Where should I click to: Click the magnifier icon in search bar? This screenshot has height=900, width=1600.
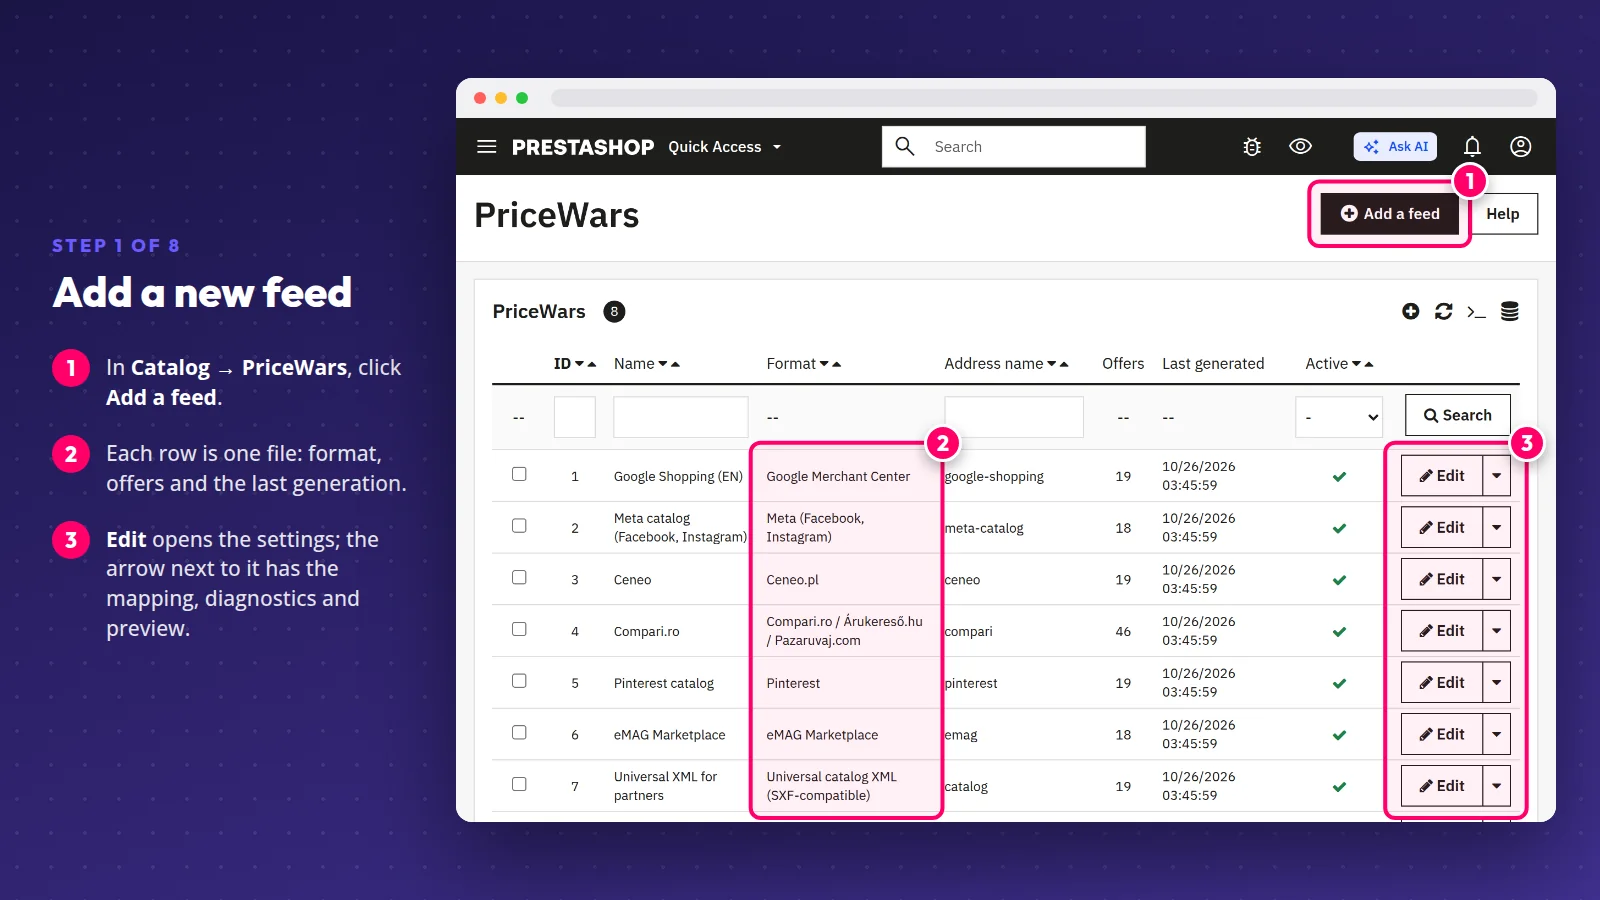coord(905,146)
